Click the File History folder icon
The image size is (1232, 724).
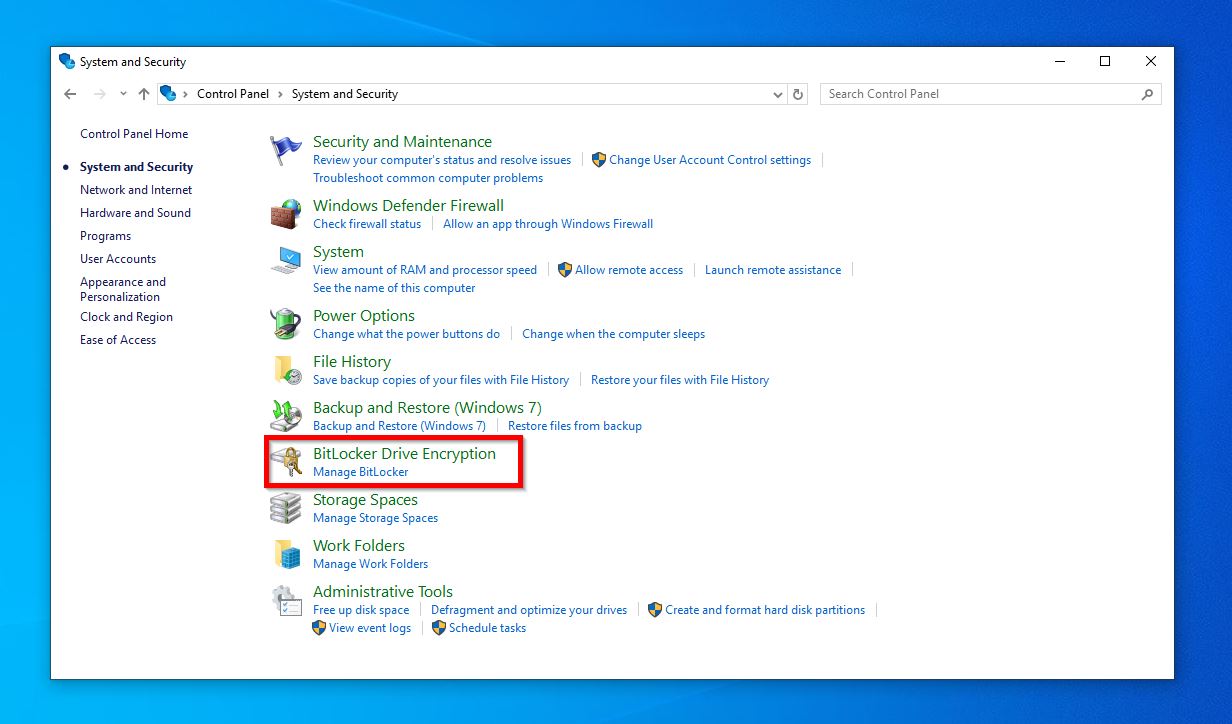(x=286, y=370)
